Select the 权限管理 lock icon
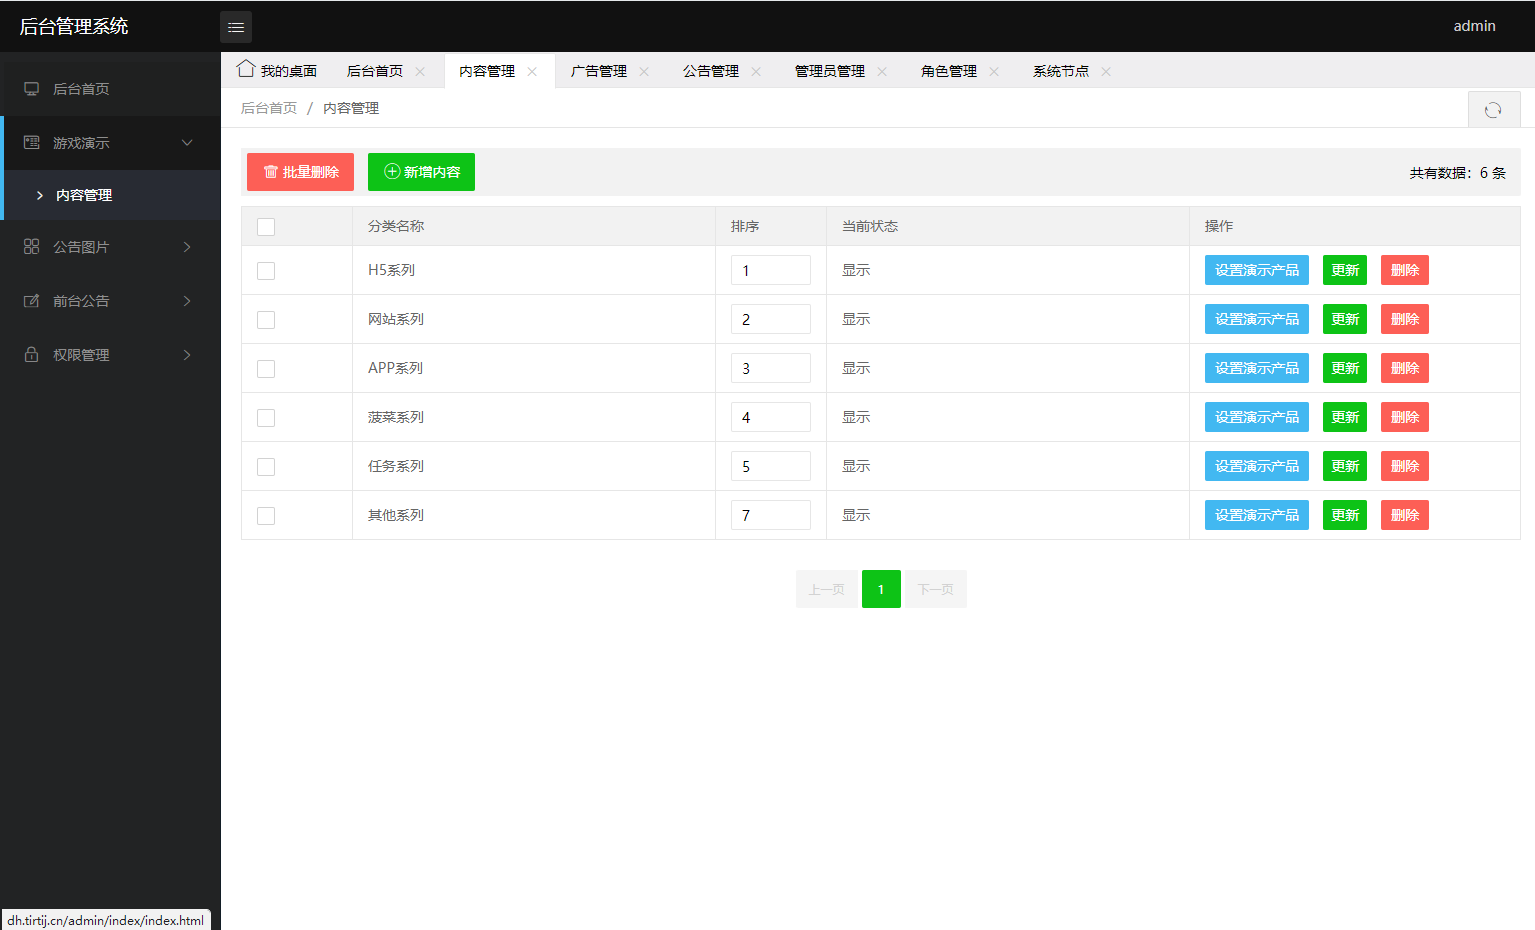 [x=30, y=354]
